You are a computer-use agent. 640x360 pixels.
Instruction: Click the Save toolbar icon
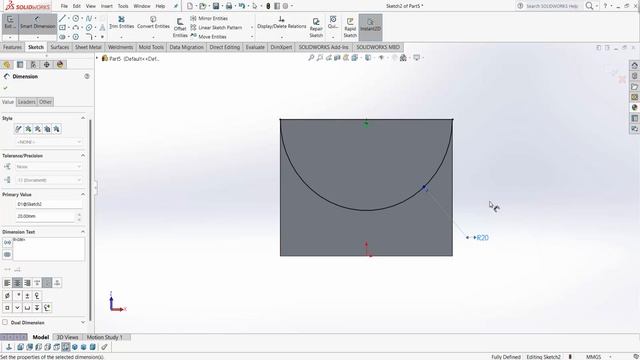click(x=216, y=6)
